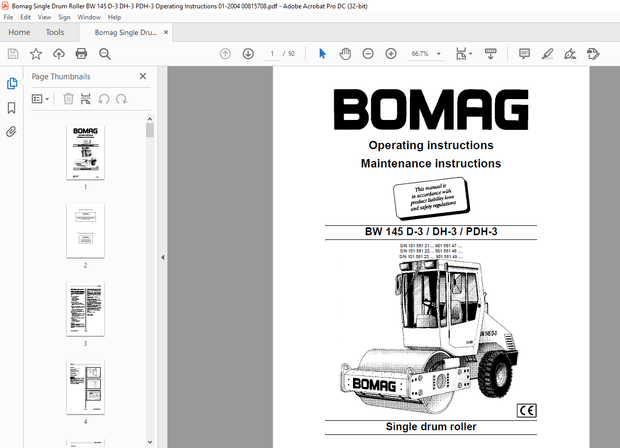Open the sign document tool

[570, 54]
